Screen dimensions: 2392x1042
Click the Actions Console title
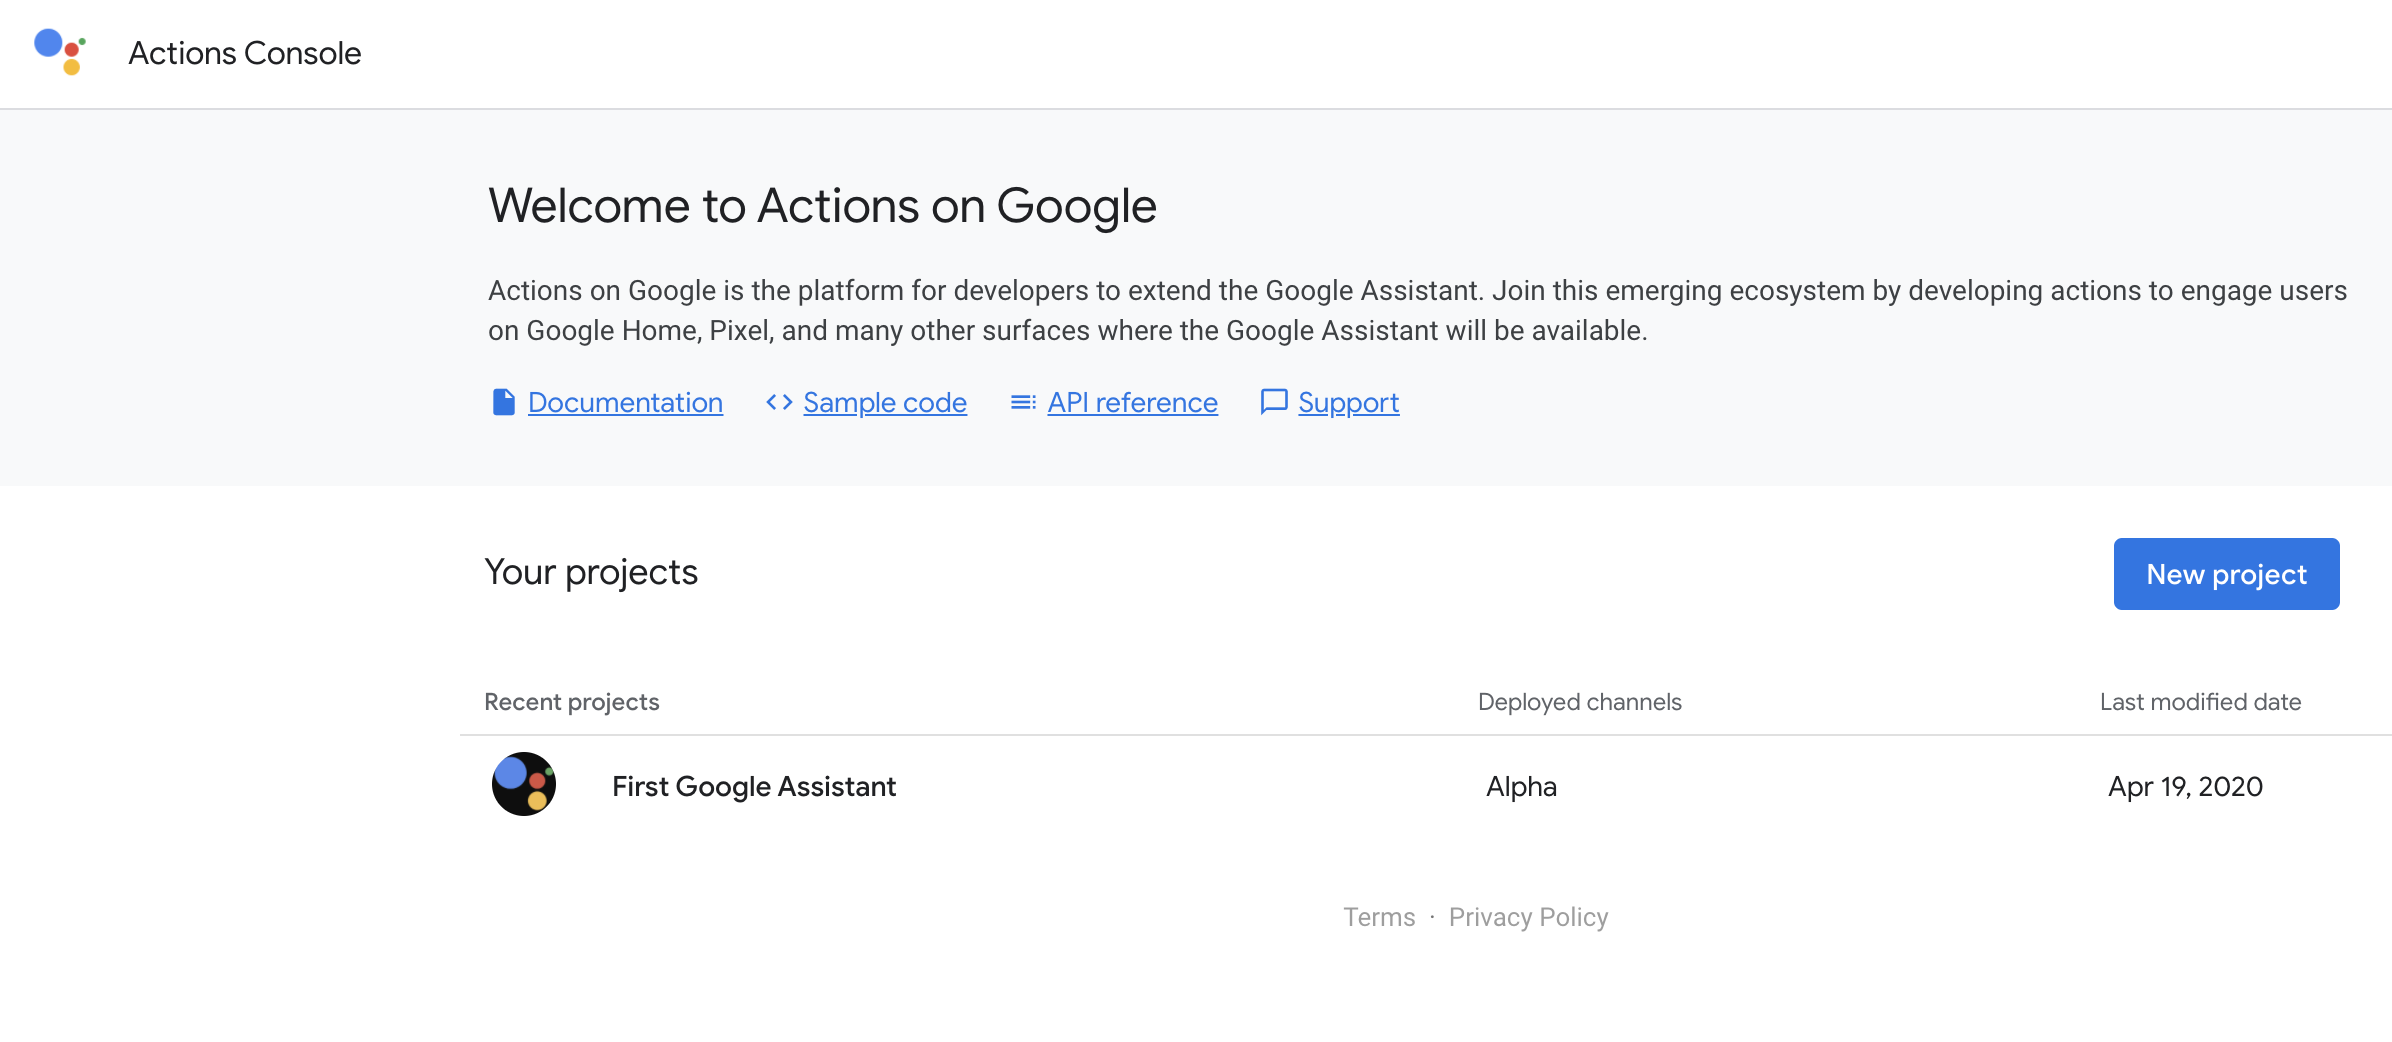[245, 53]
